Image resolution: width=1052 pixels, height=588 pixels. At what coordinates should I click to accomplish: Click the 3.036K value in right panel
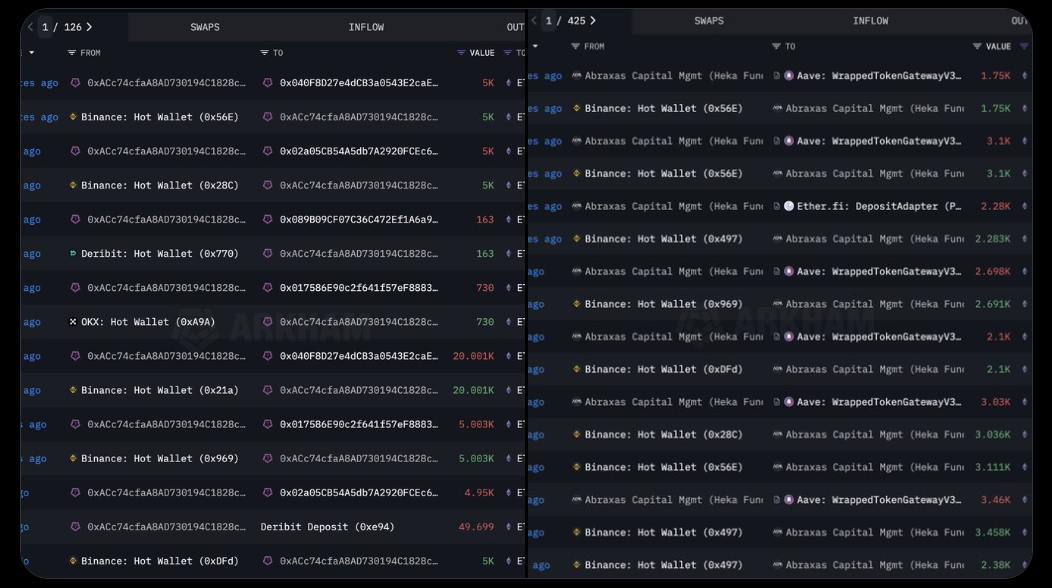click(x=993, y=434)
